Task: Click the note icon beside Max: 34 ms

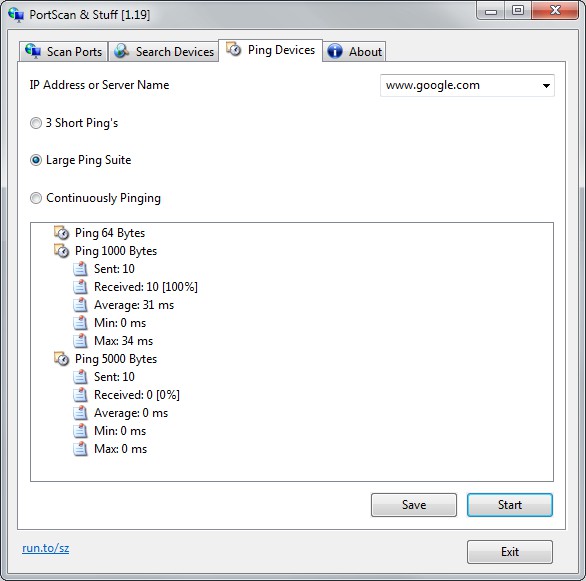Action: (x=80, y=340)
